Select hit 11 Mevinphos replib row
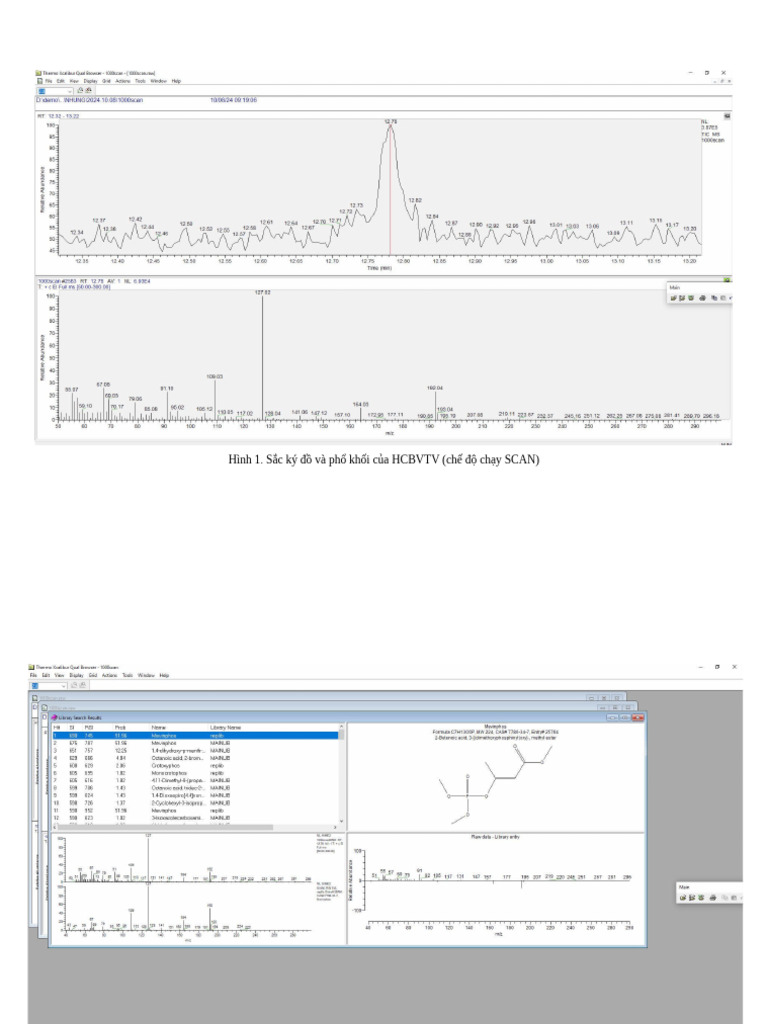 [x=195, y=810]
